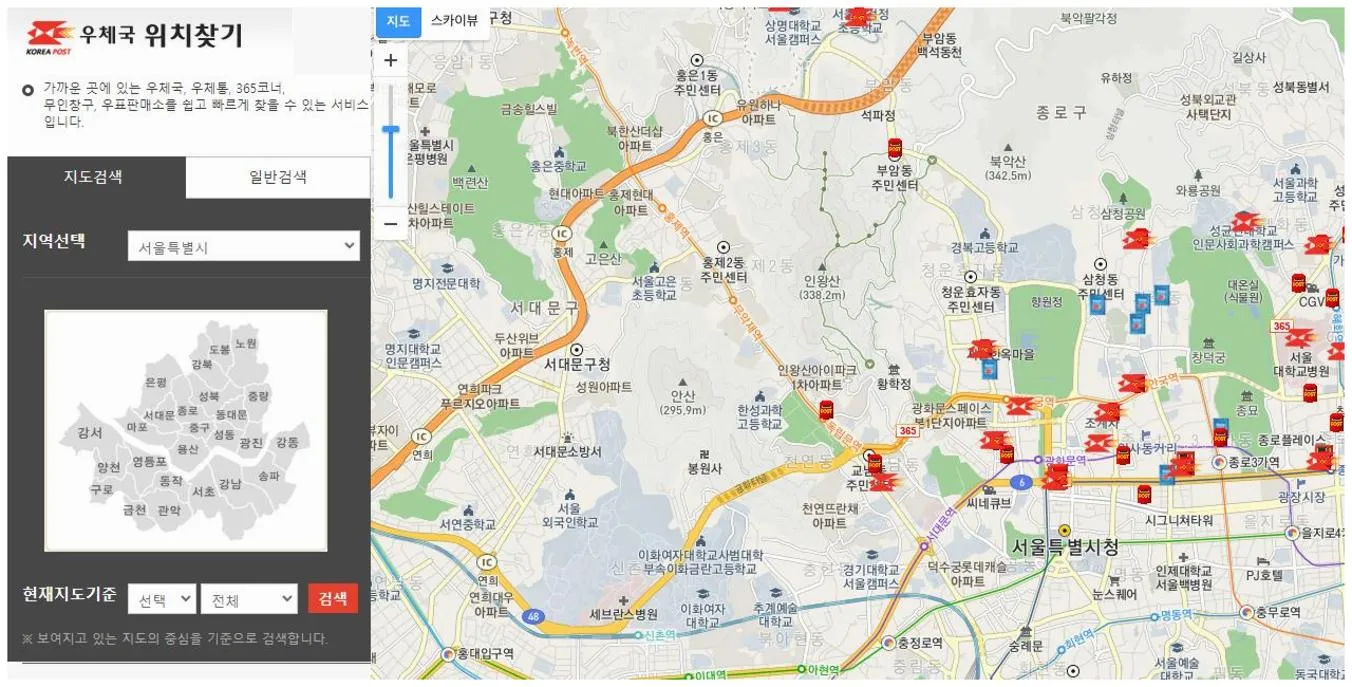Select post office marker above 성균관대학교 label
Viewport: 1352px width, 687px height.
[x=1246, y=221]
